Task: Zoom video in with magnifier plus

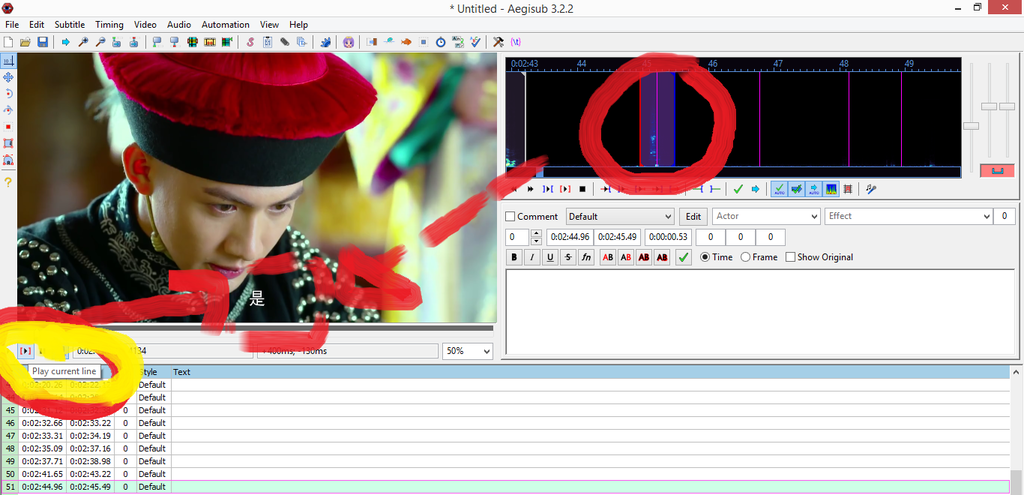Action: click(83, 42)
